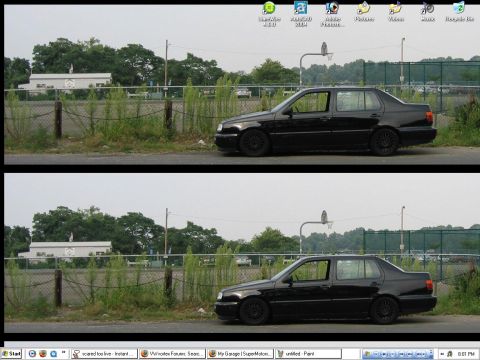Open the Music shortcut on the desktop
This screenshot has width=480, height=360.
[428, 12]
